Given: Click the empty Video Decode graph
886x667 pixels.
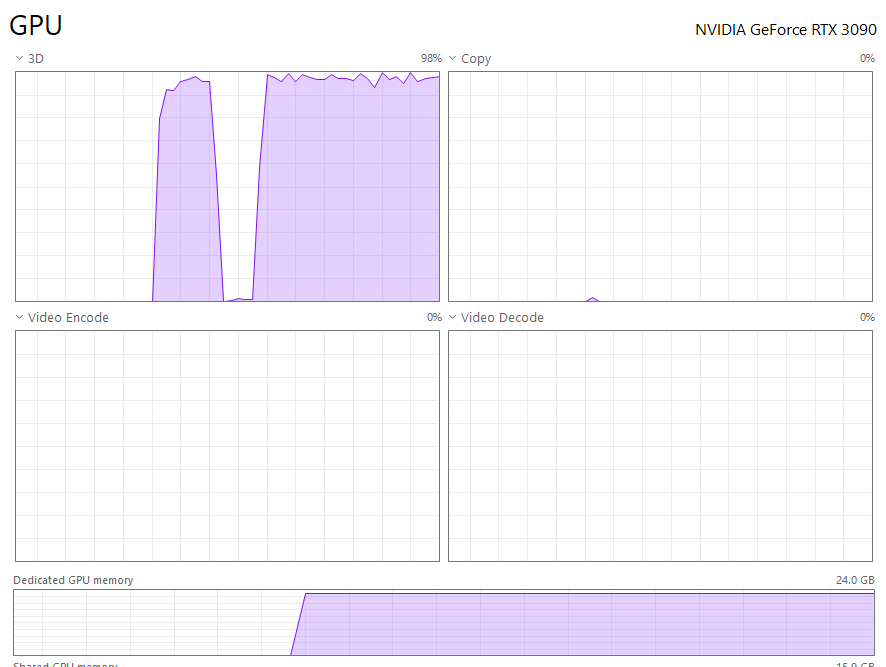Looking at the screenshot, I should click(x=660, y=446).
